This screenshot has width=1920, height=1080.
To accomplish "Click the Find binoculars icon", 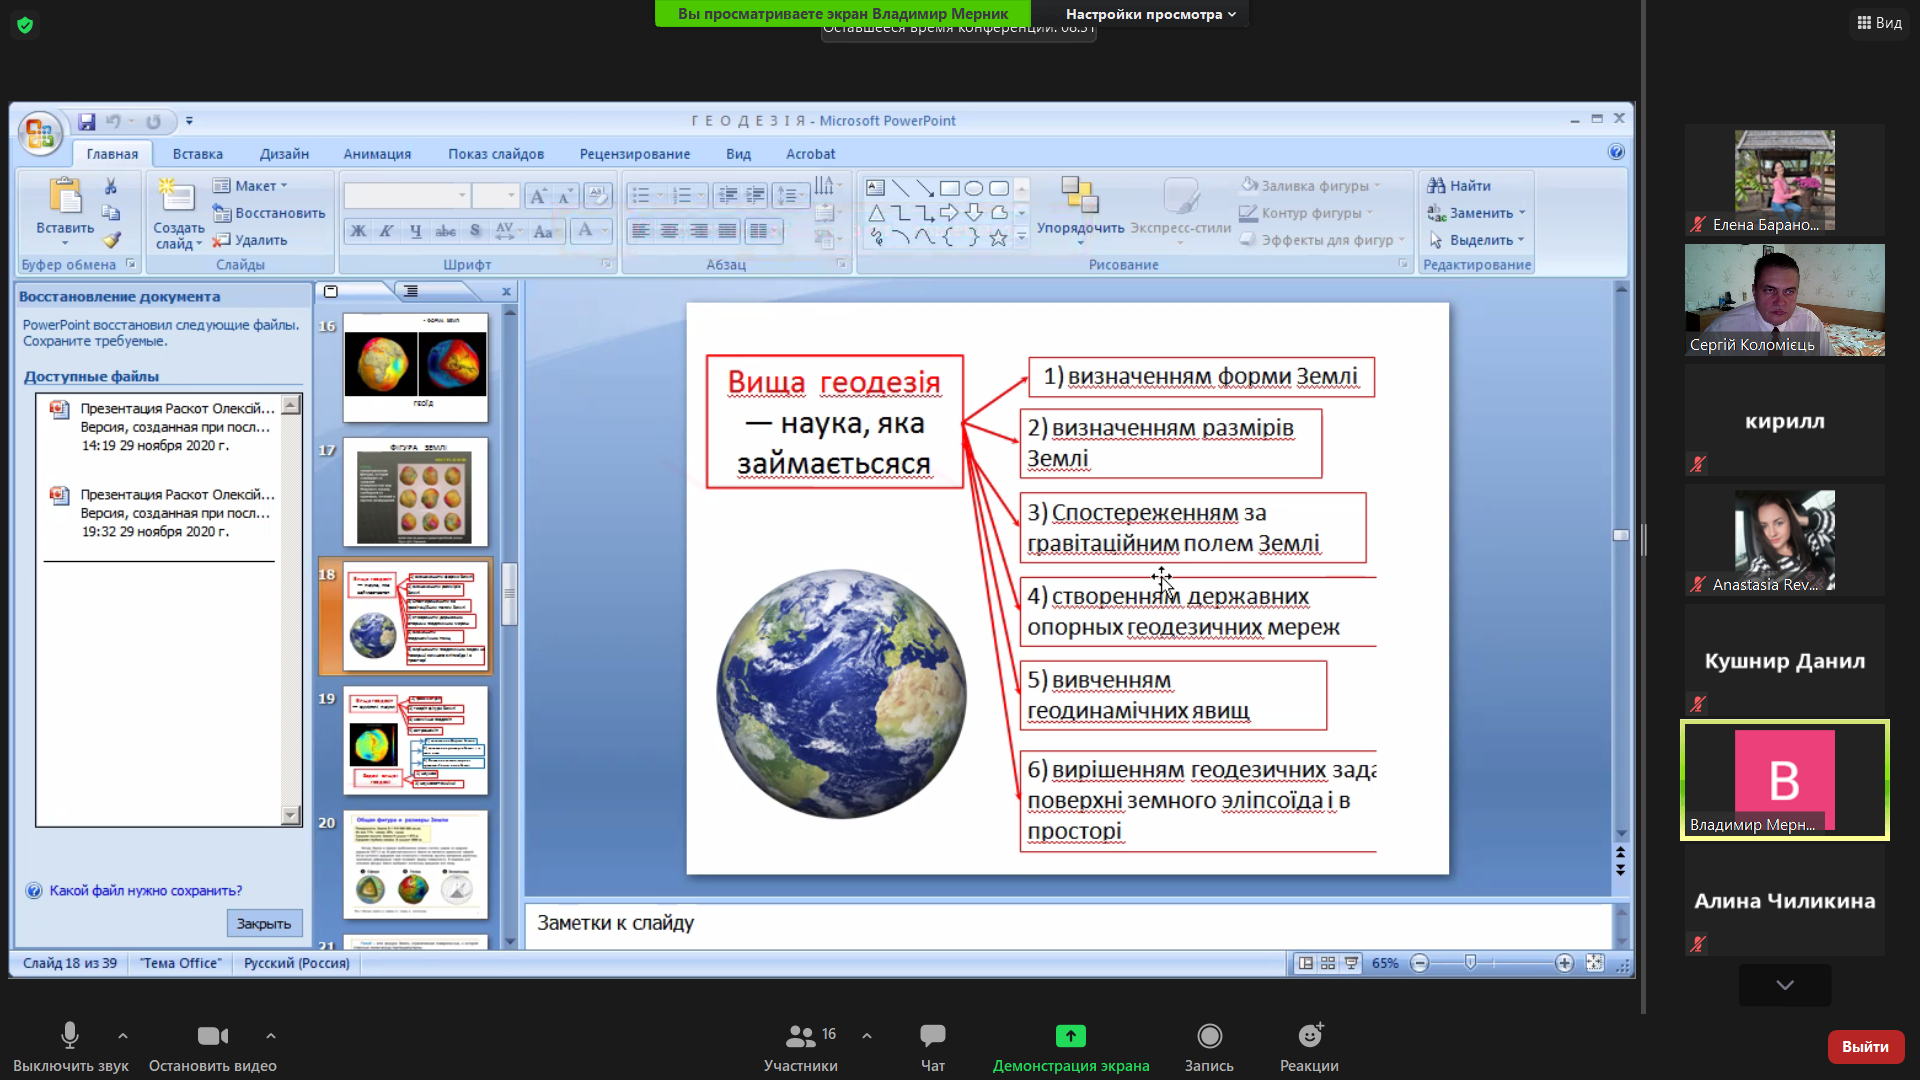I will tap(1437, 185).
